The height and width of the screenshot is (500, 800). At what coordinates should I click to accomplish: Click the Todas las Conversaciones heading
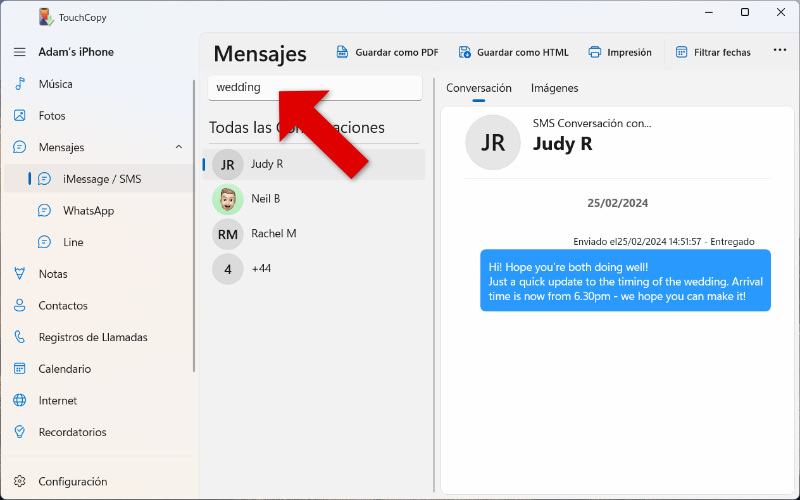tap(296, 128)
